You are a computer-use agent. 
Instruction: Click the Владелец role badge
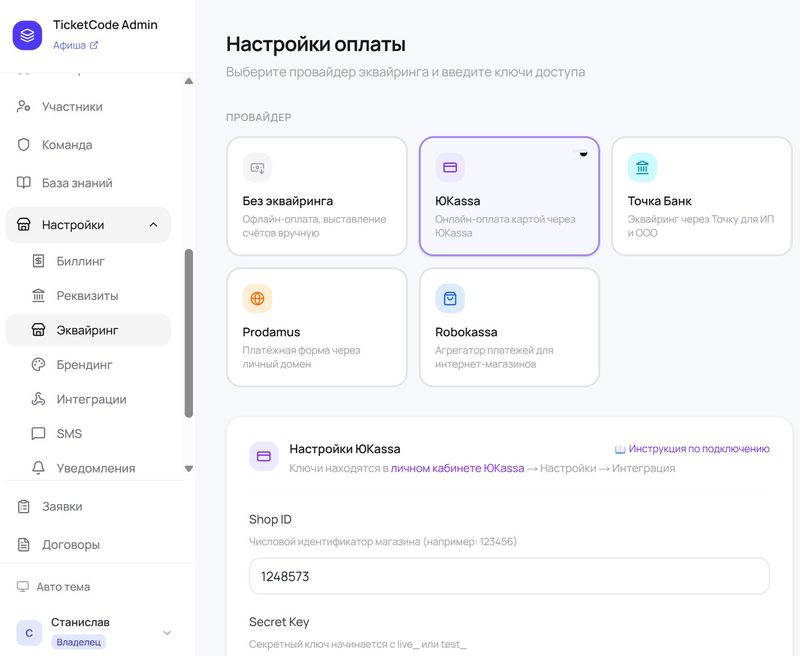point(78,642)
